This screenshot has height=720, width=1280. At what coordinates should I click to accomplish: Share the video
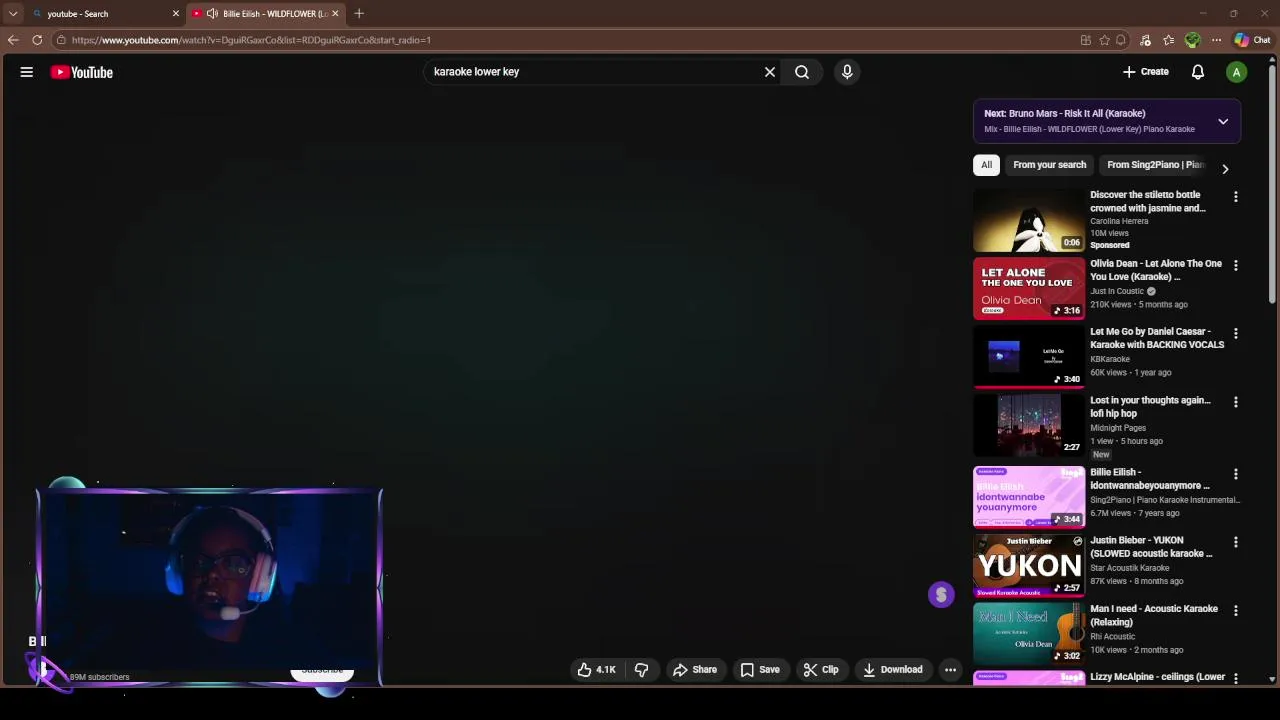(x=695, y=670)
